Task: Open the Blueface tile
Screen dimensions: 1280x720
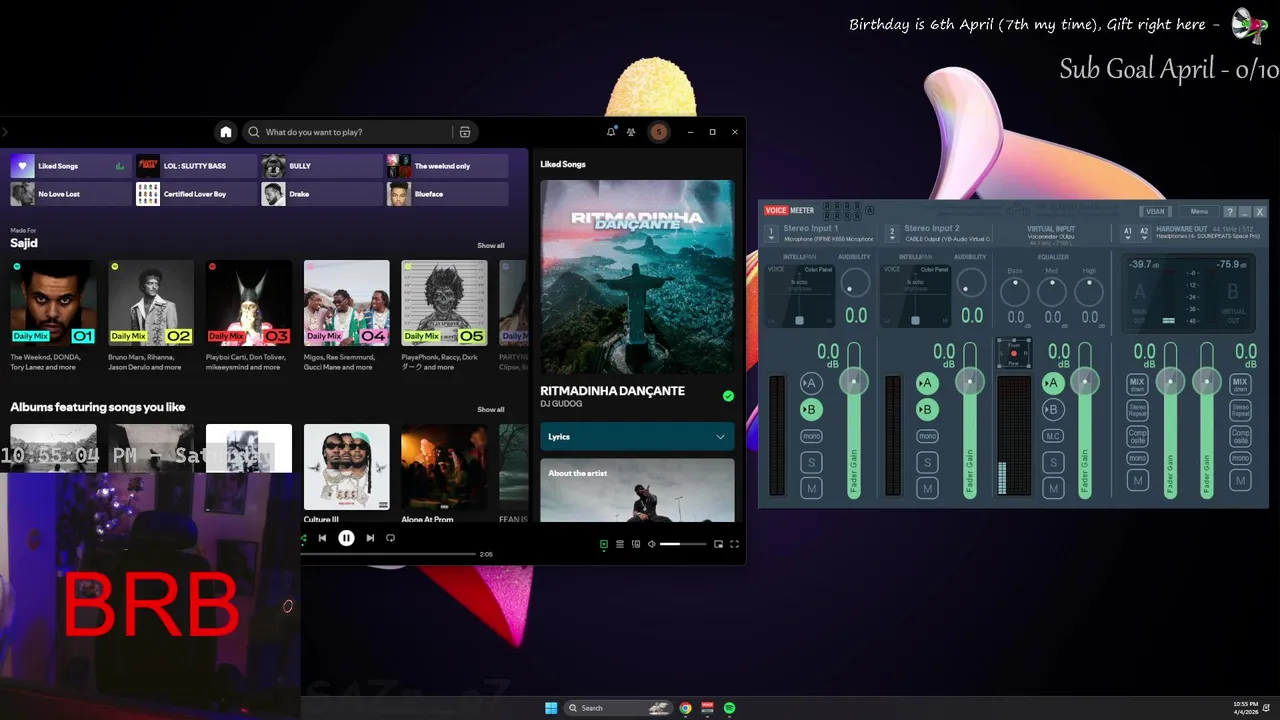Action: pos(447,194)
